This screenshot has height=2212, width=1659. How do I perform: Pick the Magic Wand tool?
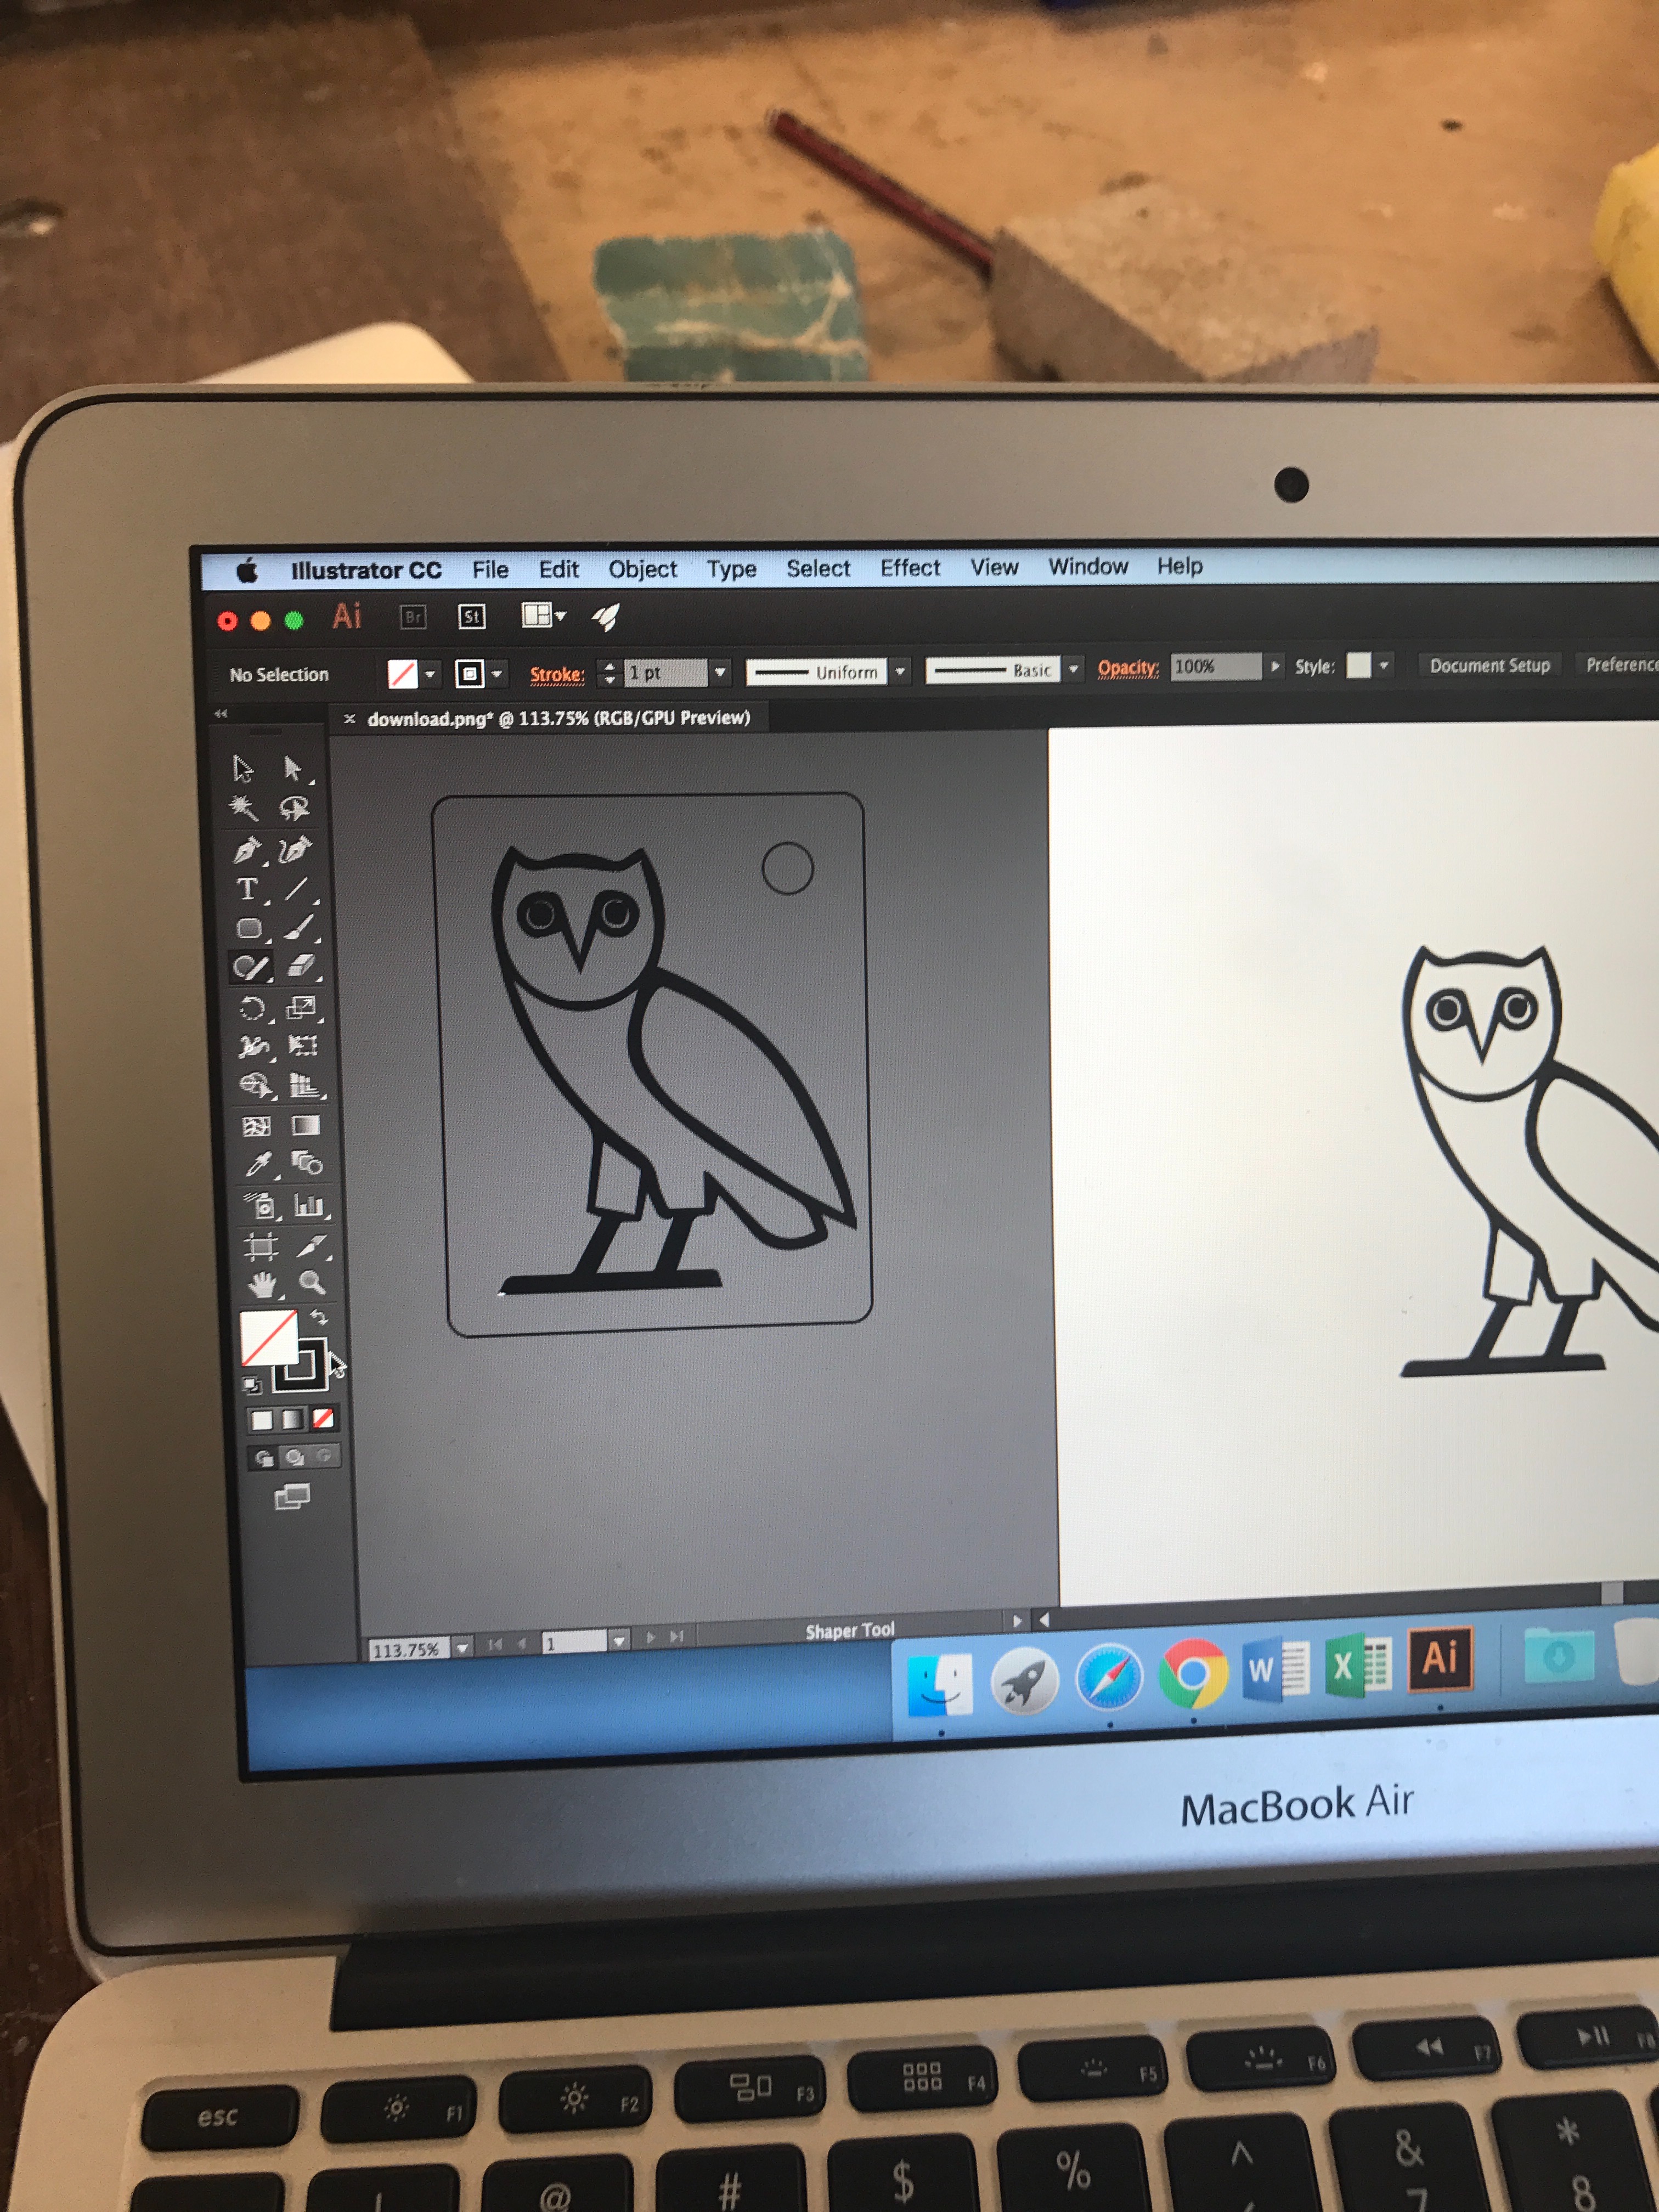243,807
